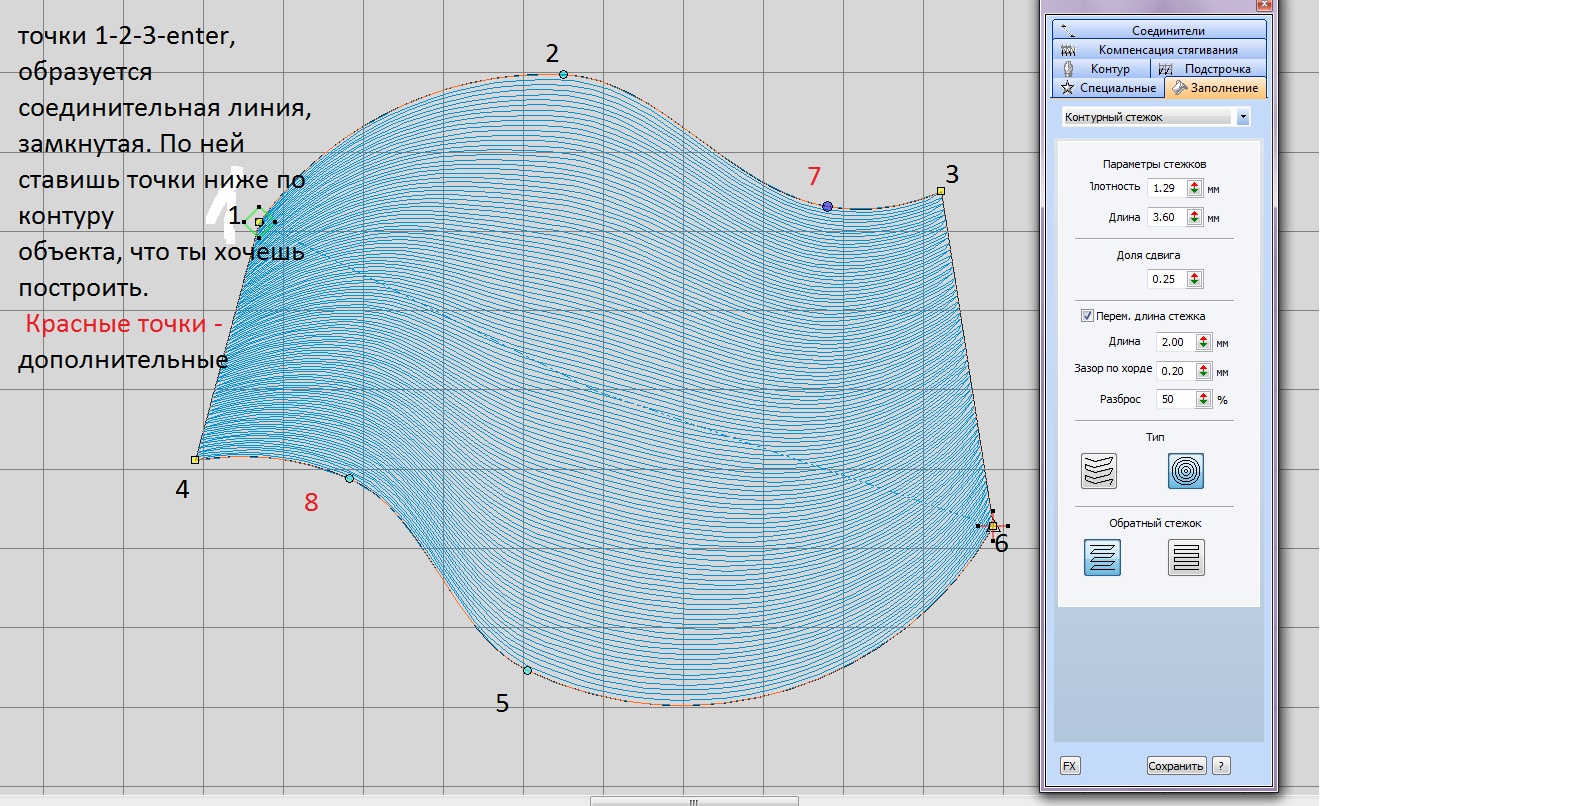Click the horizontal scrollbar at the bottom
This screenshot has width=1595, height=806.
[x=694, y=801]
